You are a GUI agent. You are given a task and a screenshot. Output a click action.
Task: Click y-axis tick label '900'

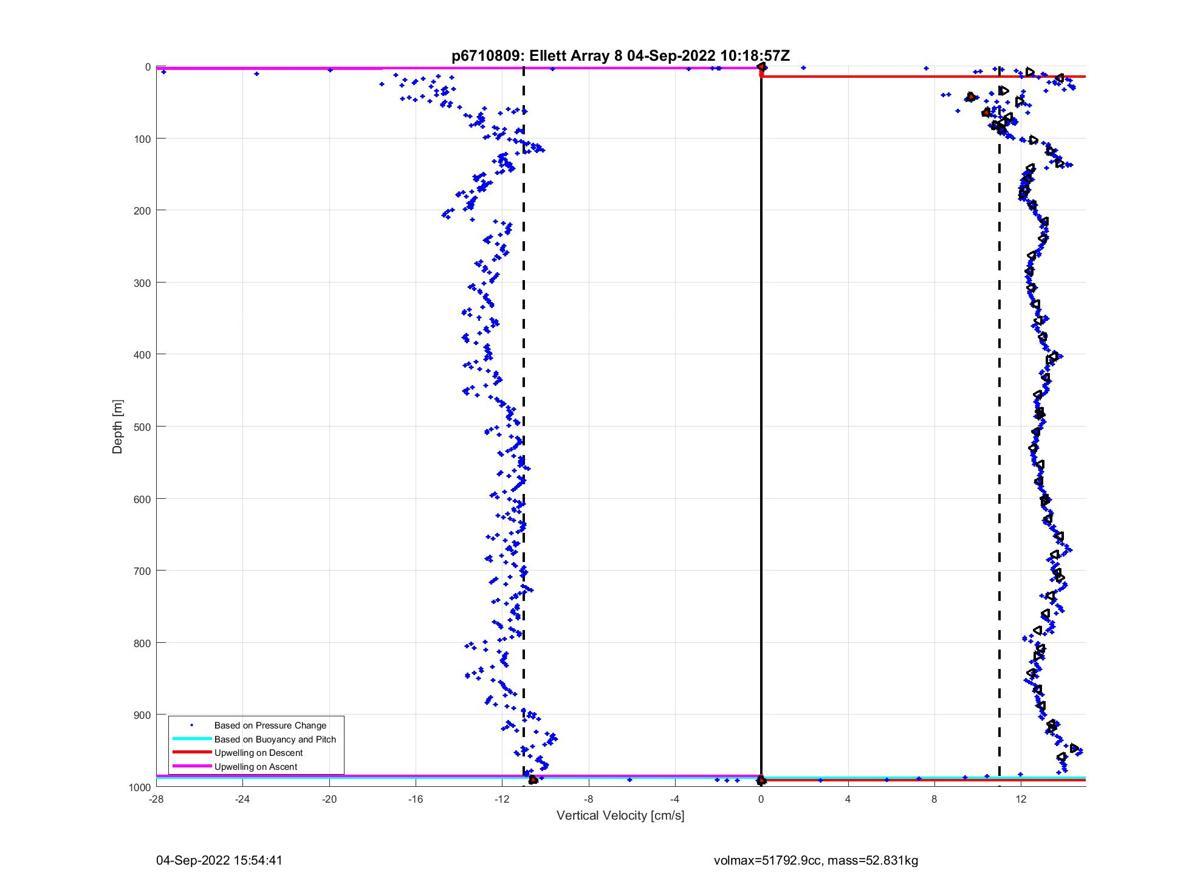(x=141, y=715)
